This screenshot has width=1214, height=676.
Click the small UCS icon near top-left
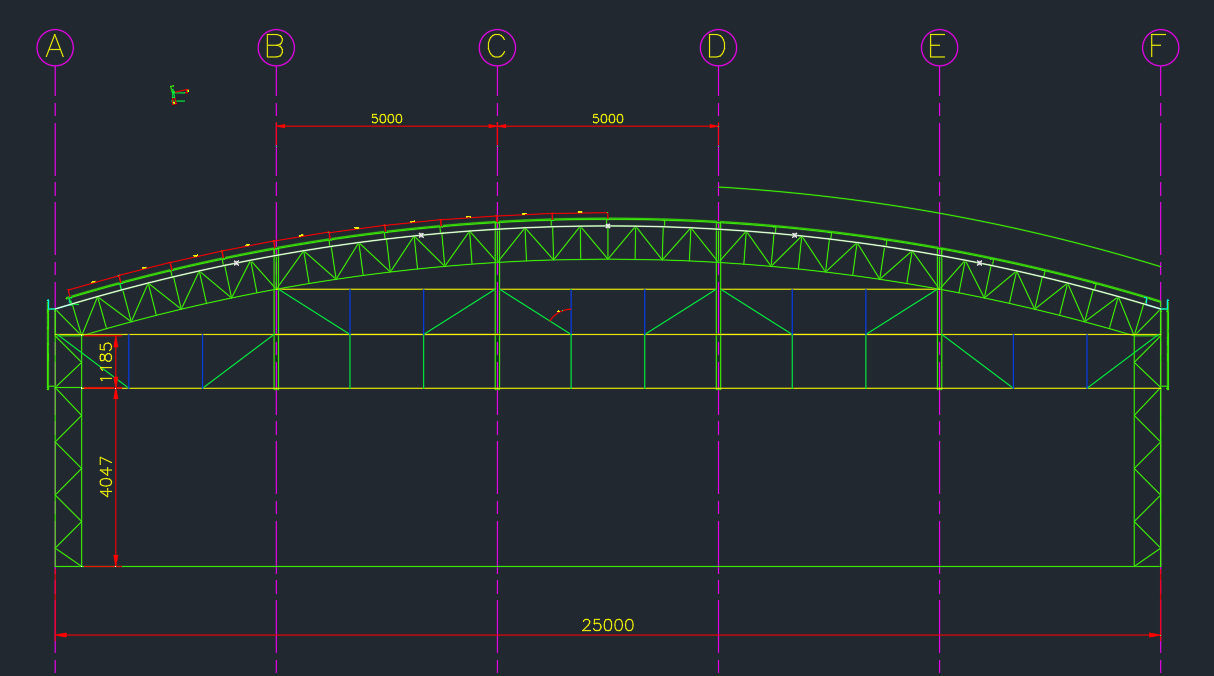pos(177,95)
